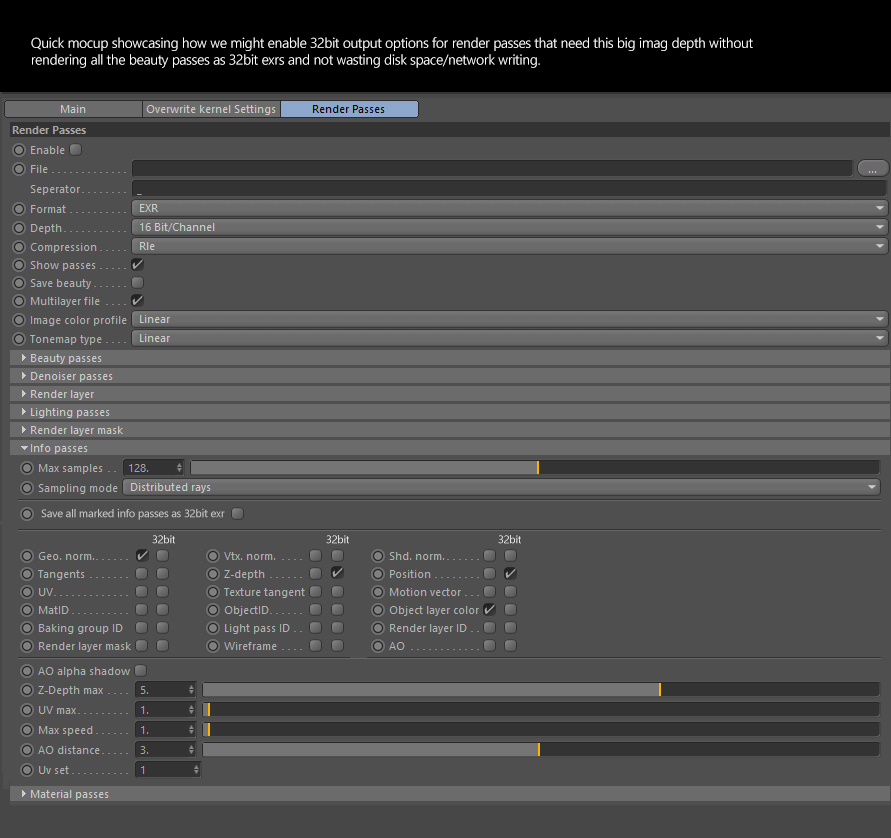Image resolution: width=891 pixels, height=838 pixels.
Task: Click the animation dot beside Enable
Action: [19, 150]
